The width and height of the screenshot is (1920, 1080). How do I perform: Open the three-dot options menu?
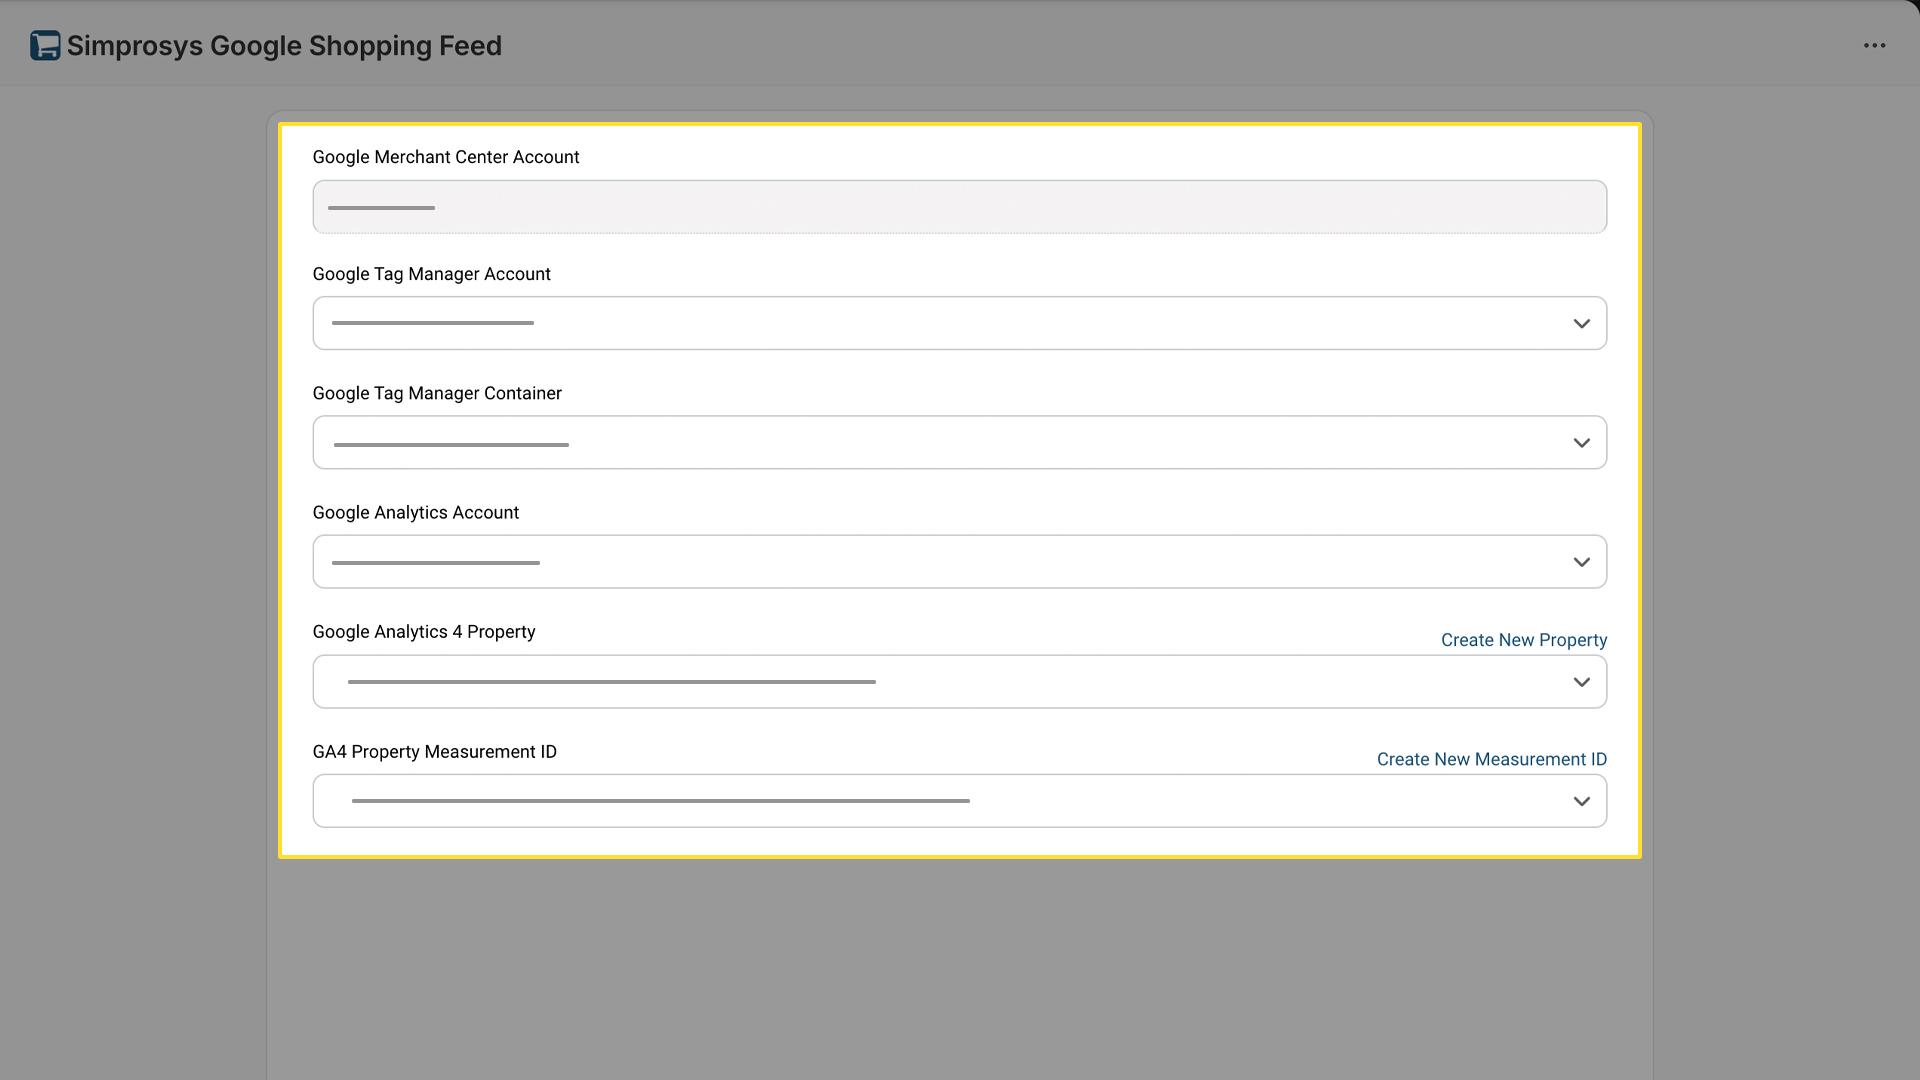point(1875,44)
